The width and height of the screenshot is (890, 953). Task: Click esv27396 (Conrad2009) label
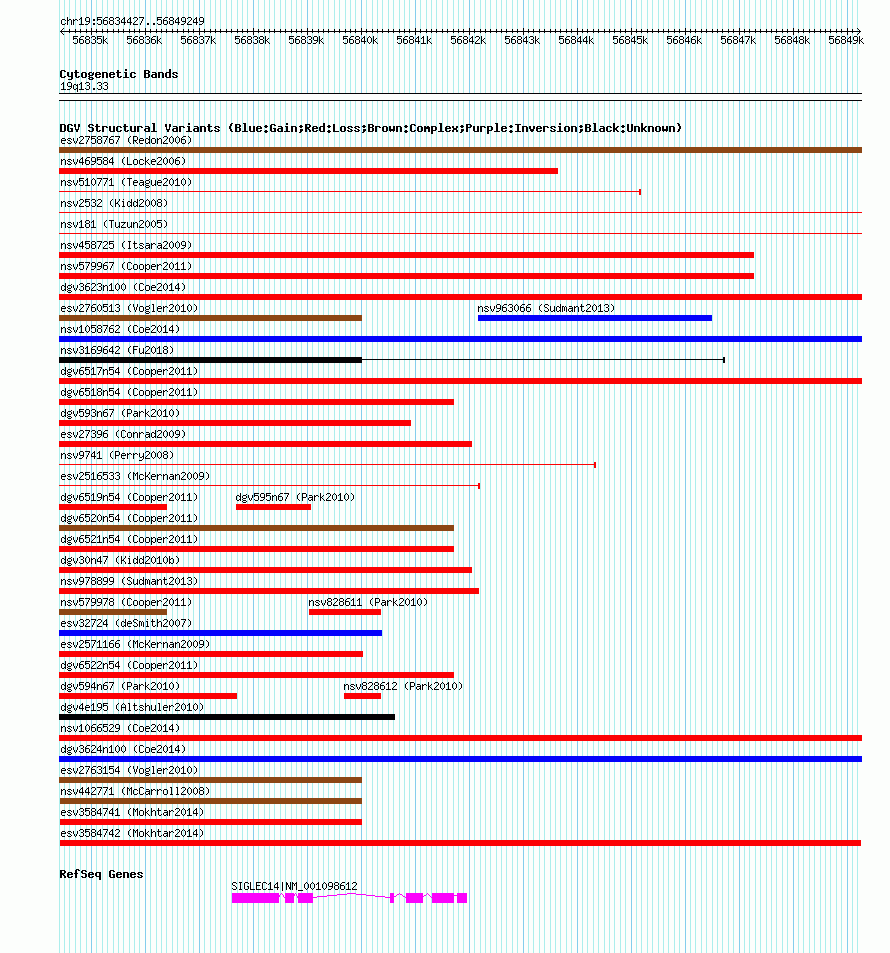click(x=123, y=434)
